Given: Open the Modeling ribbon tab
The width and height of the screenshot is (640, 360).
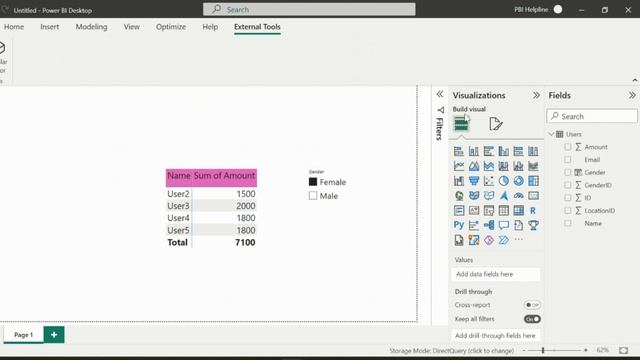Looking at the screenshot, I should point(91,27).
